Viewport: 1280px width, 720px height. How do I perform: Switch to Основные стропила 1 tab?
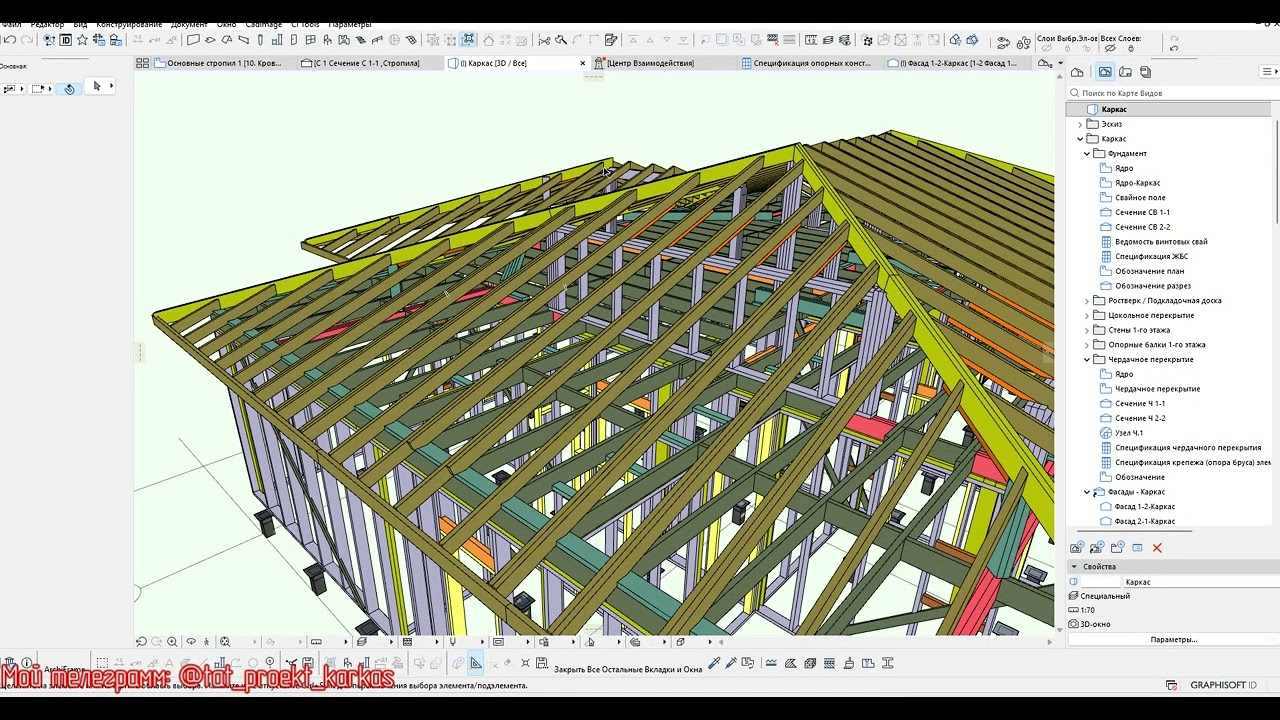(x=217, y=63)
